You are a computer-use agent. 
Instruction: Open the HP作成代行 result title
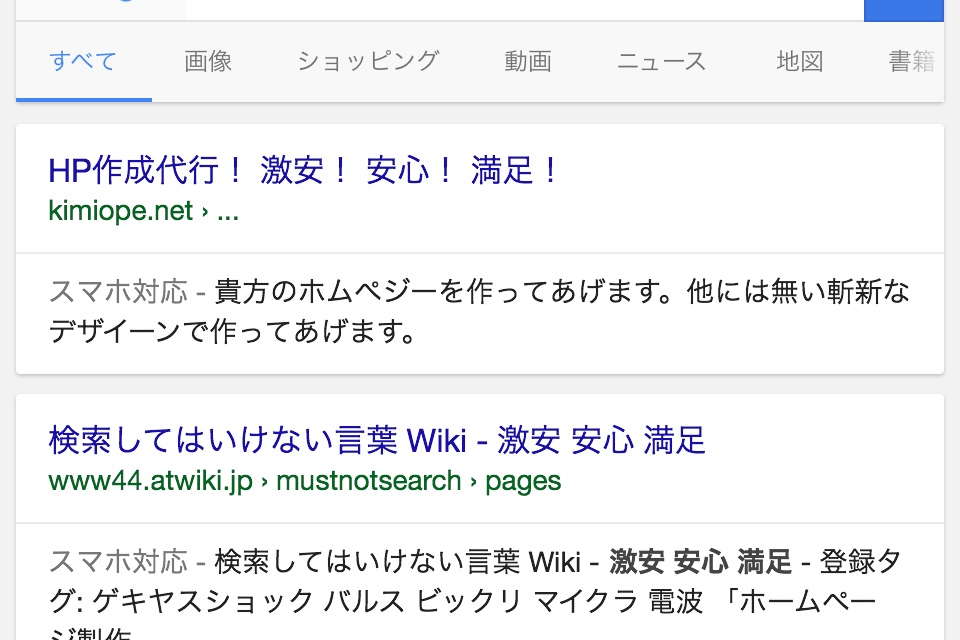tap(304, 171)
